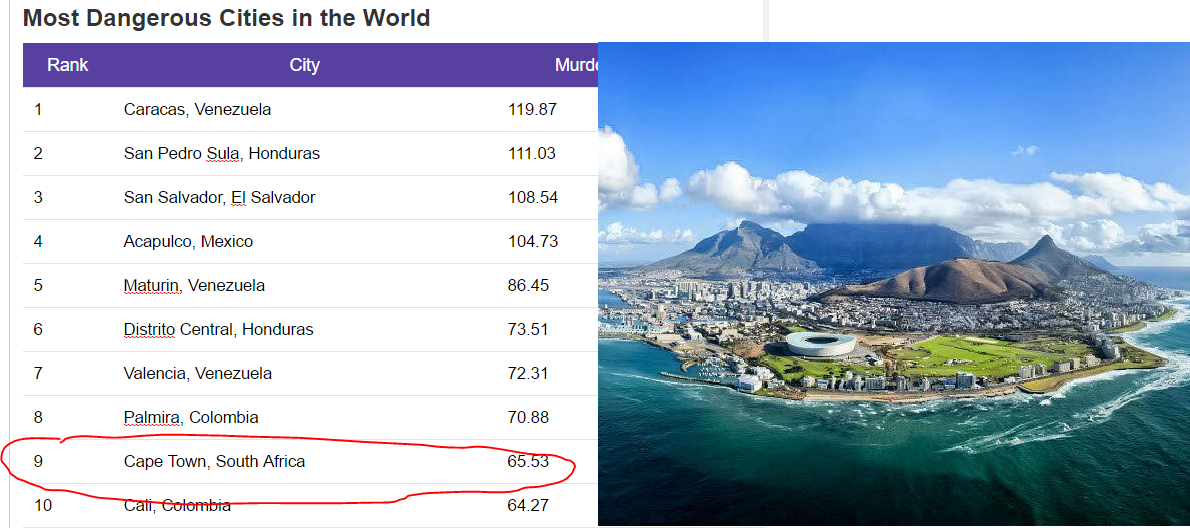The height and width of the screenshot is (528, 1190).
Task: Click the Distrito Central, Honduras cell
Action: coord(219,329)
